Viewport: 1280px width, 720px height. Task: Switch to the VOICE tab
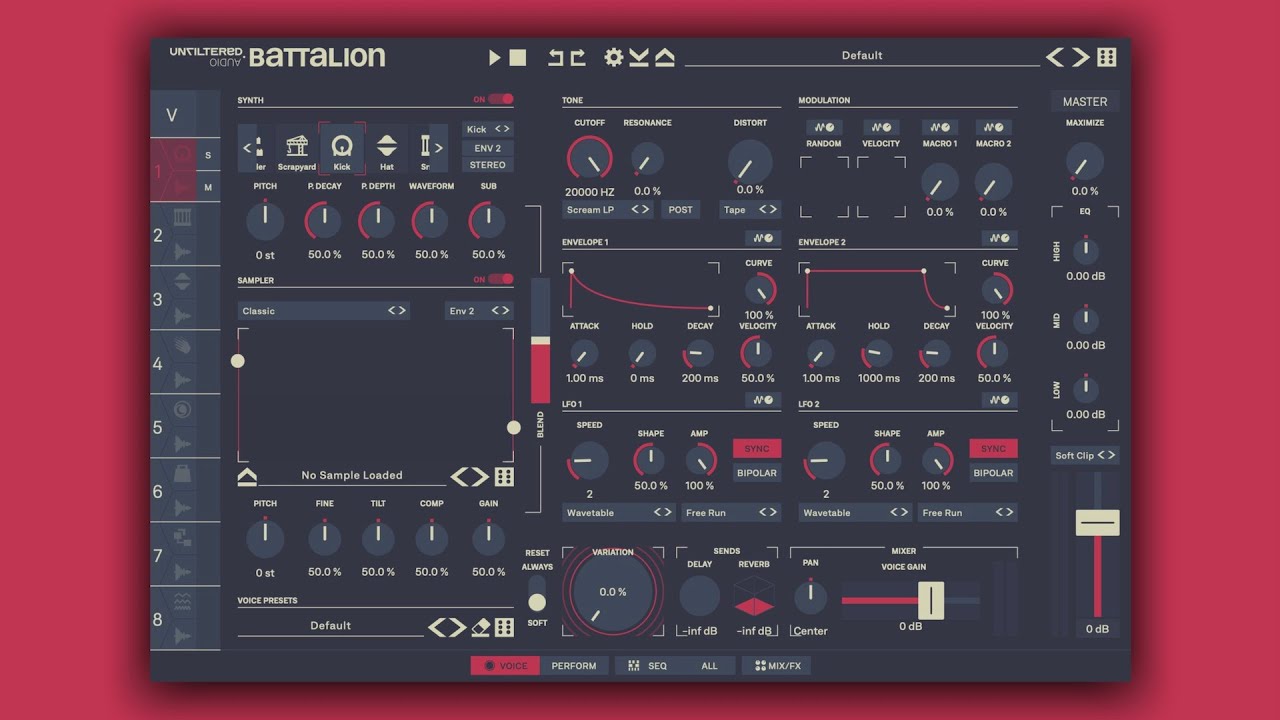(505, 666)
